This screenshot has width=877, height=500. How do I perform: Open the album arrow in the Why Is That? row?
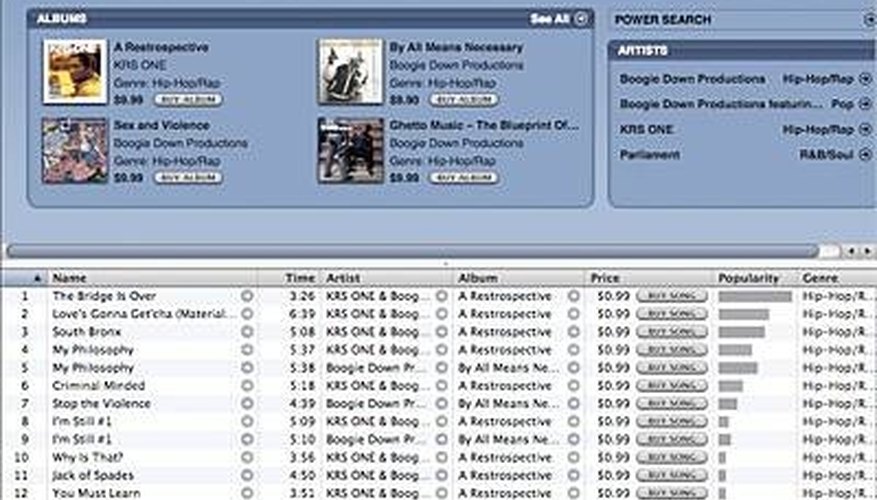point(574,457)
